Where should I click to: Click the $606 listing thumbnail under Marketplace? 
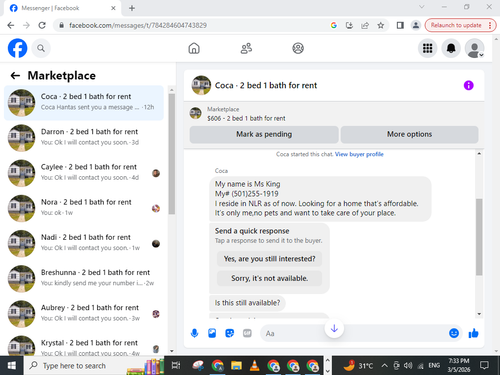pos(196,113)
